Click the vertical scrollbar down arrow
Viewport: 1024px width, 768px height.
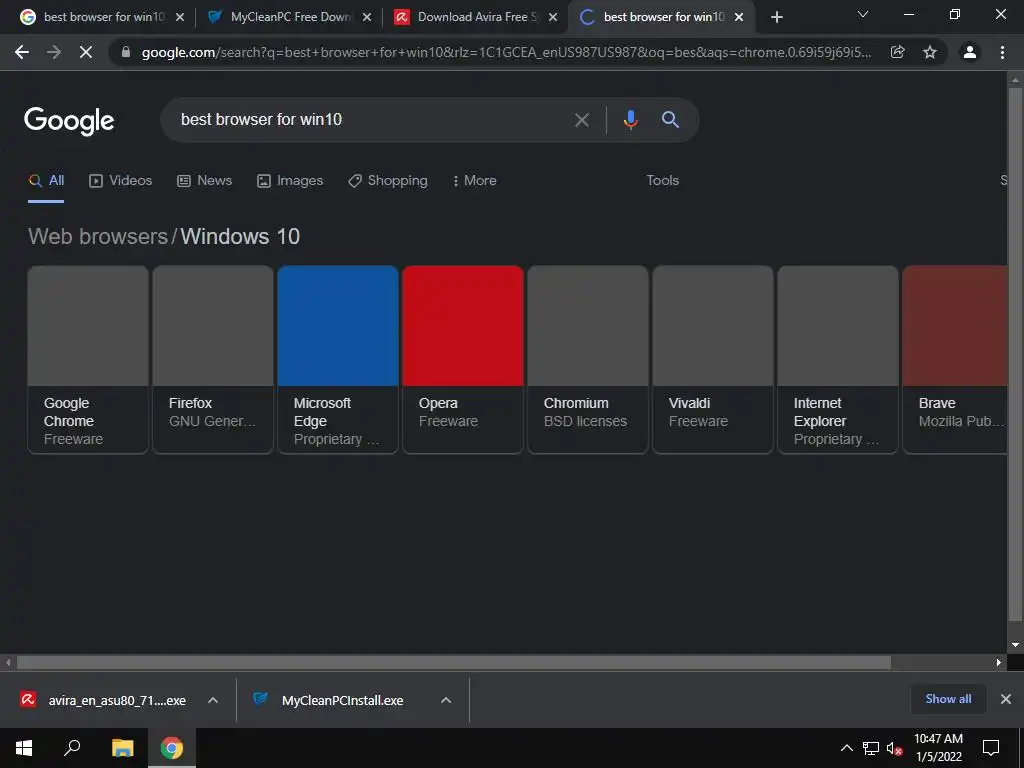click(x=1015, y=645)
